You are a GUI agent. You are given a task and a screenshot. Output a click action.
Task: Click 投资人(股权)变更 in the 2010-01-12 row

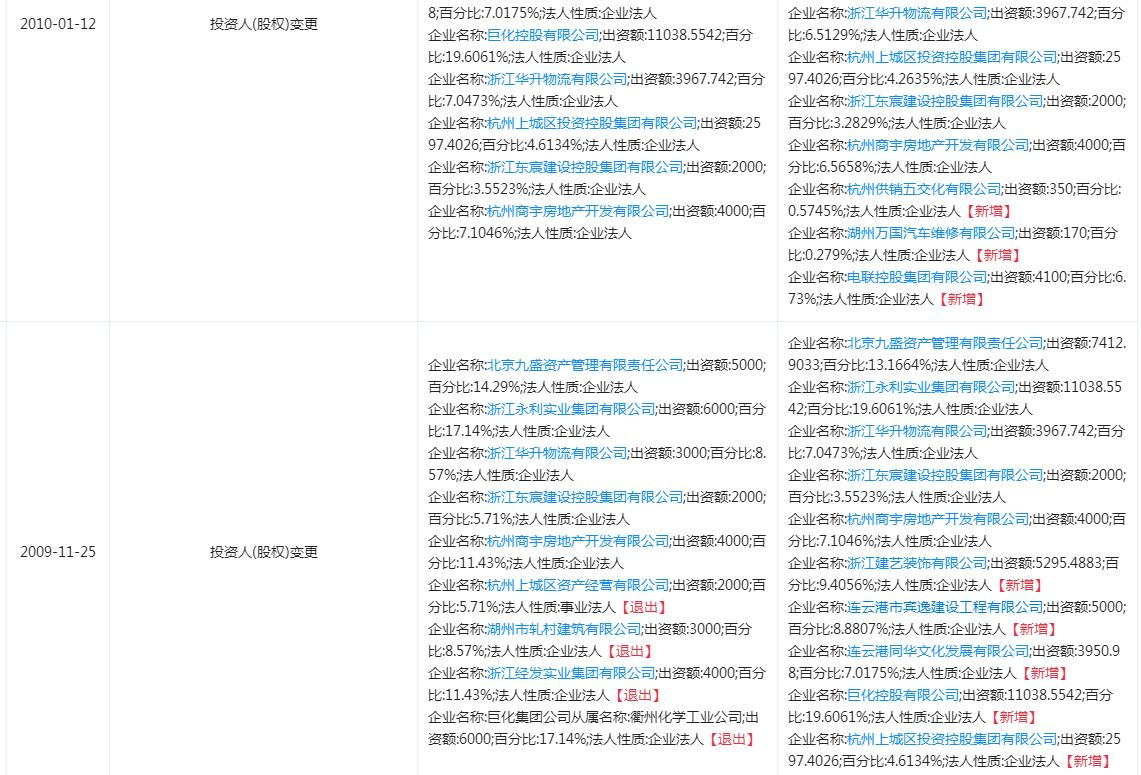(x=264, y=24)
